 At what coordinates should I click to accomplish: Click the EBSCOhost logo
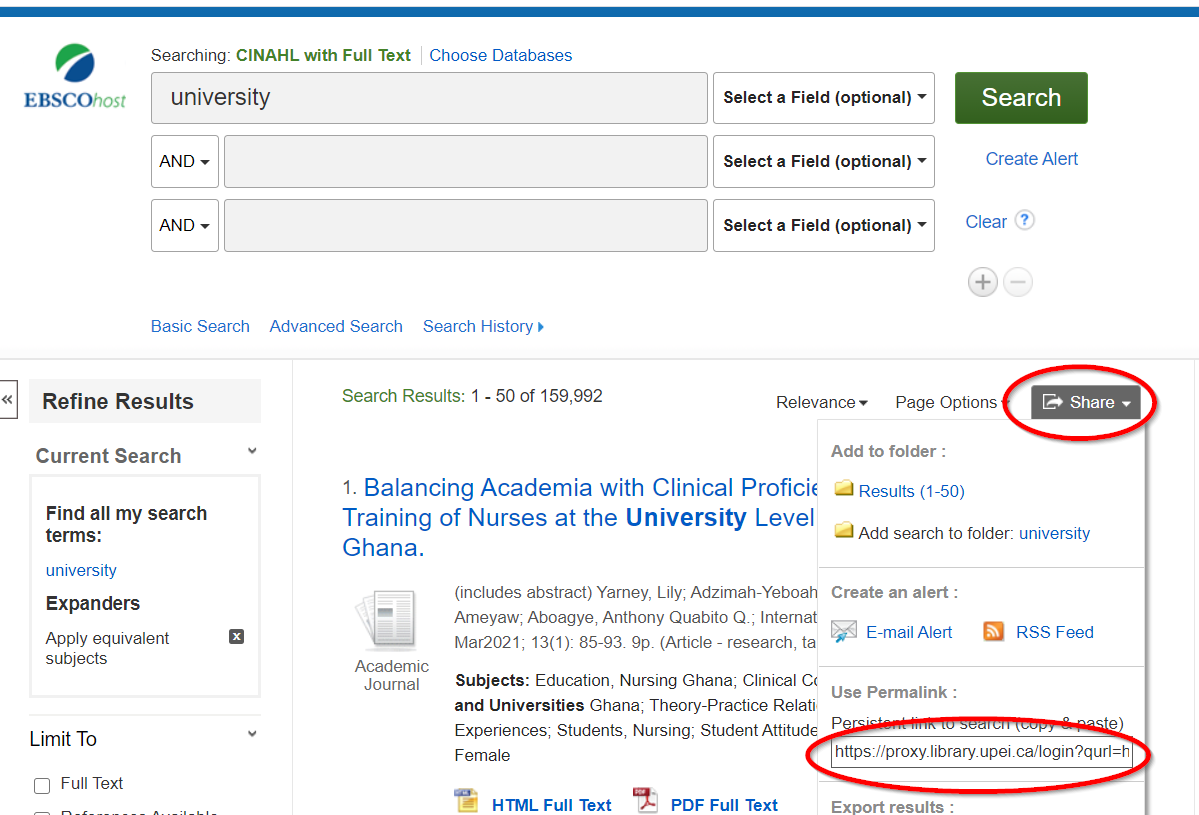(x=75, y=77)
